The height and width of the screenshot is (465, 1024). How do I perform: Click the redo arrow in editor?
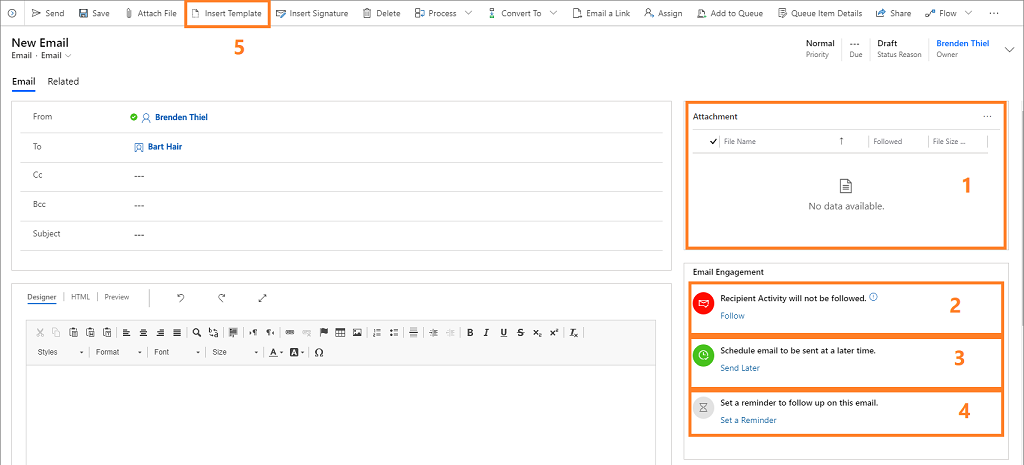point(222,298)
